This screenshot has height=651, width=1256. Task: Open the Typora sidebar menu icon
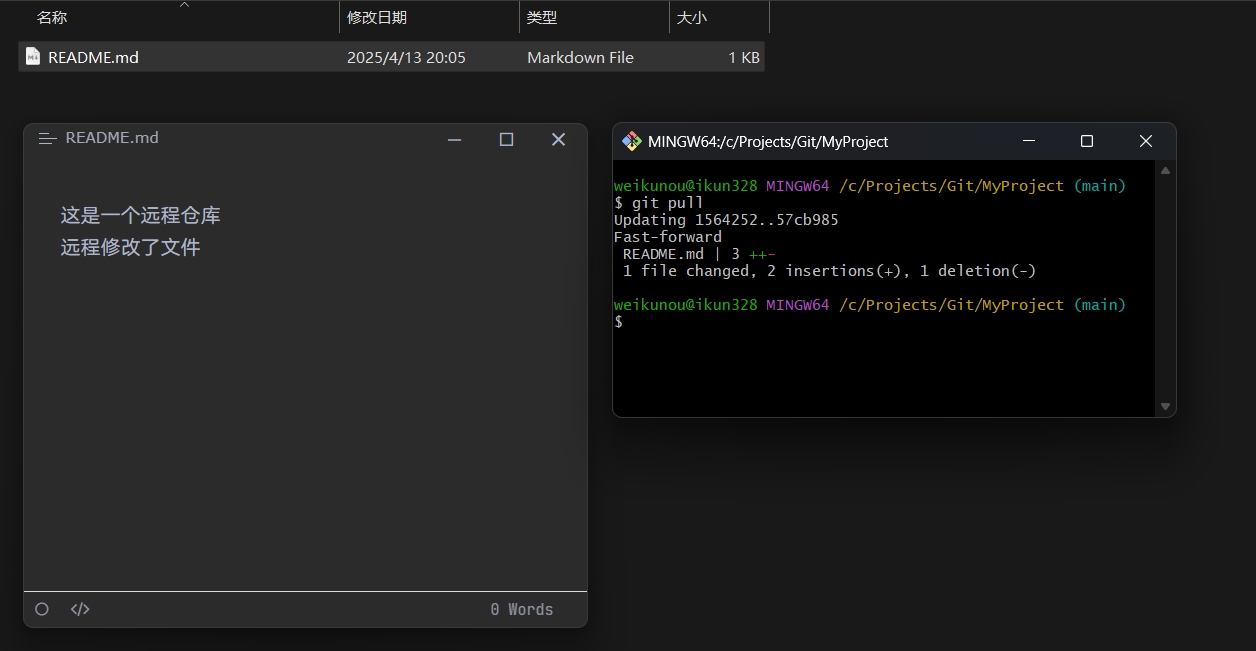[47, 138]
